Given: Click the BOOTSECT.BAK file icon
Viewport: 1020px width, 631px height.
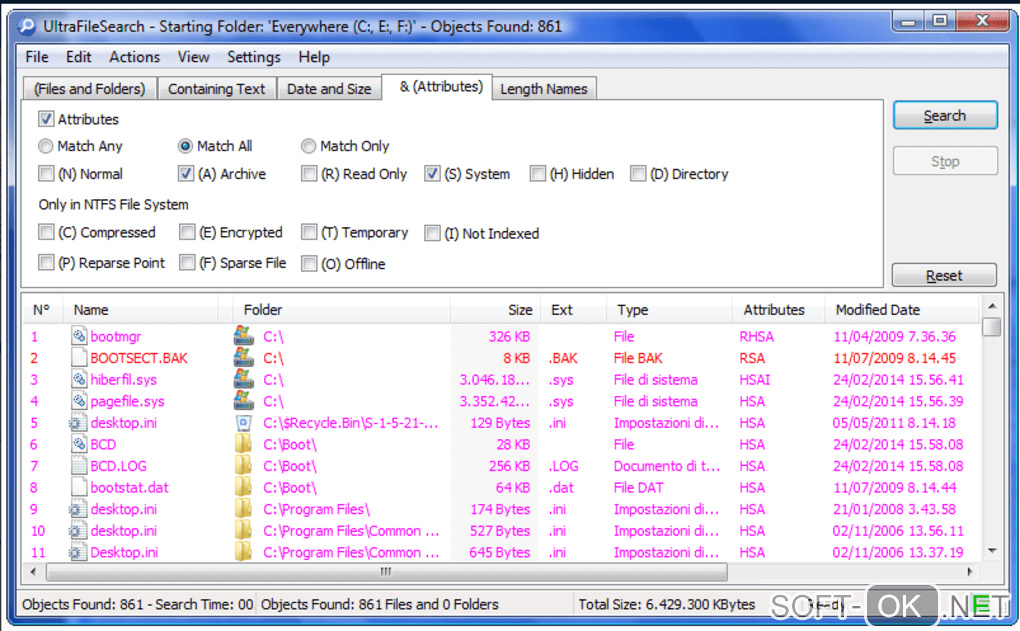Looking at the screenshot, I should (79, 358).
